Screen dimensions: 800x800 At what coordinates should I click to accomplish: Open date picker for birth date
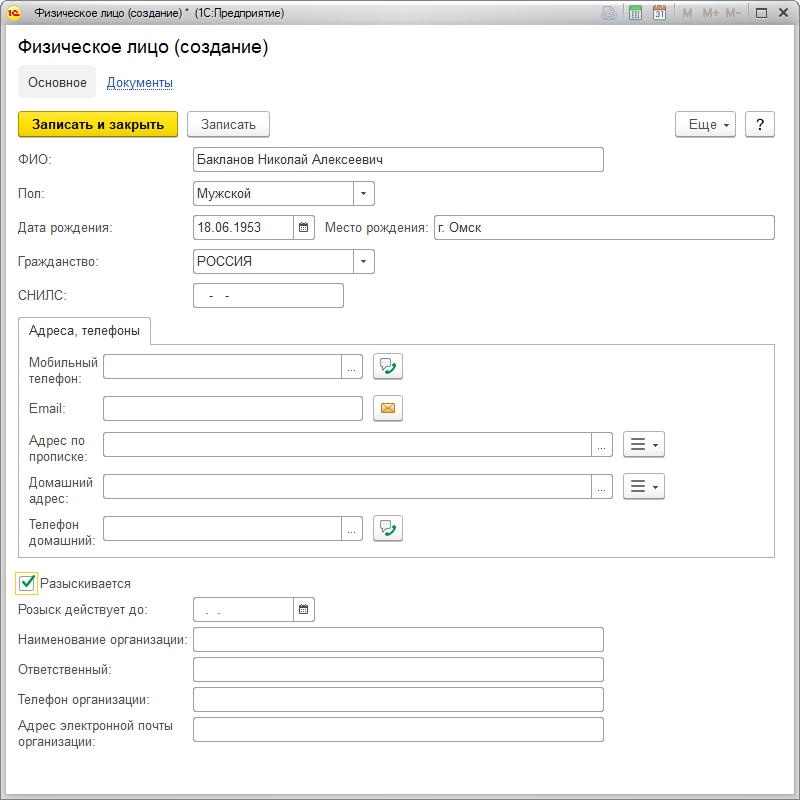[x=304, y=228]
